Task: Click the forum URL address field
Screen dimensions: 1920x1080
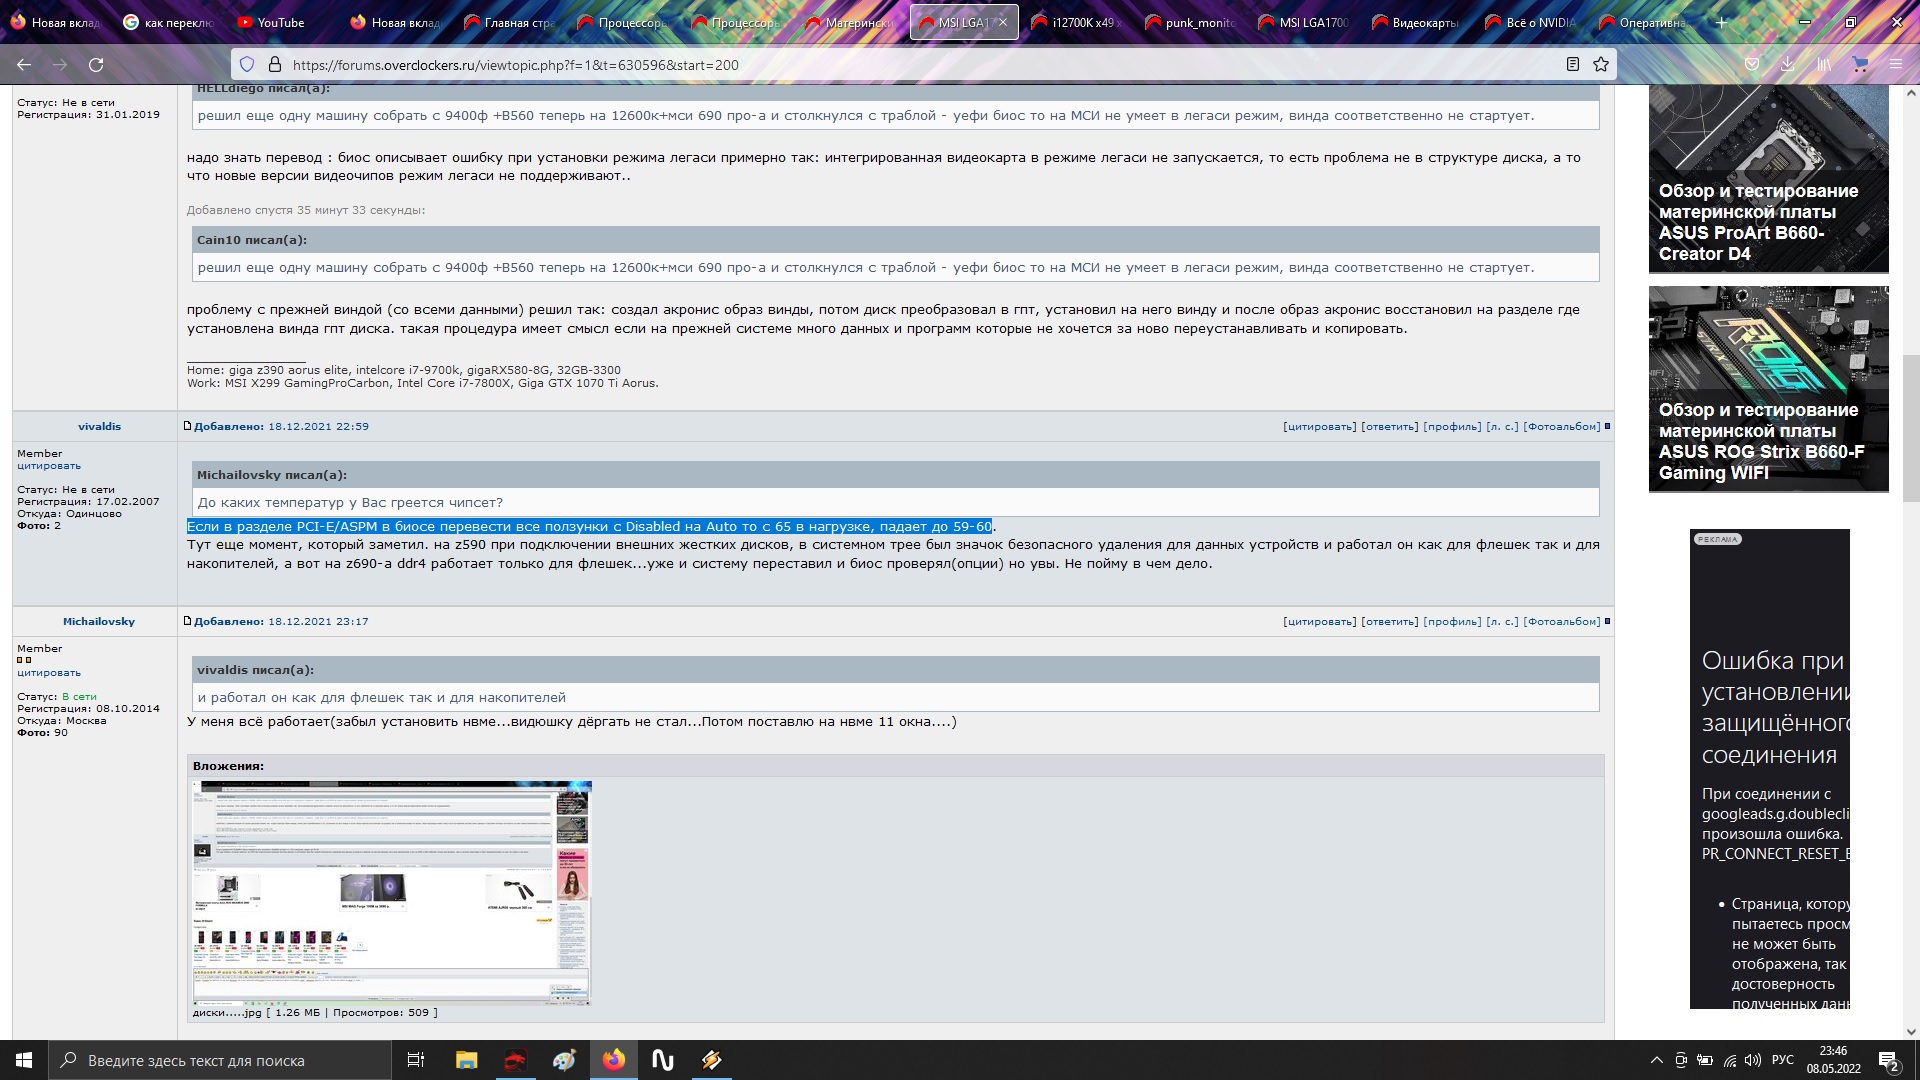Action: tap(900, 65)
